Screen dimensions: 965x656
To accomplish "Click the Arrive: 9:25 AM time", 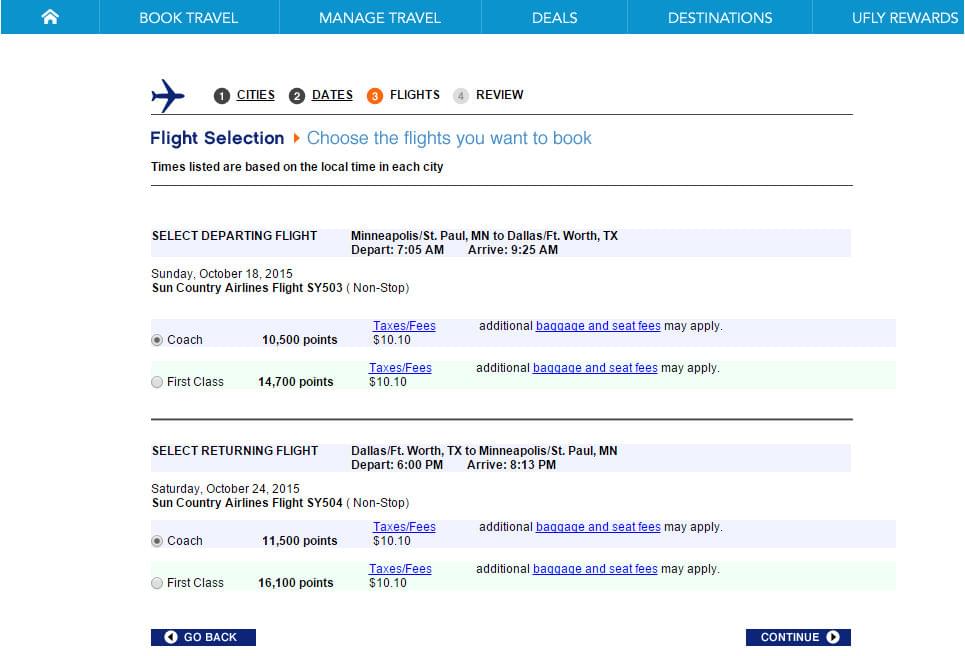I will click(x=513, y=250).
